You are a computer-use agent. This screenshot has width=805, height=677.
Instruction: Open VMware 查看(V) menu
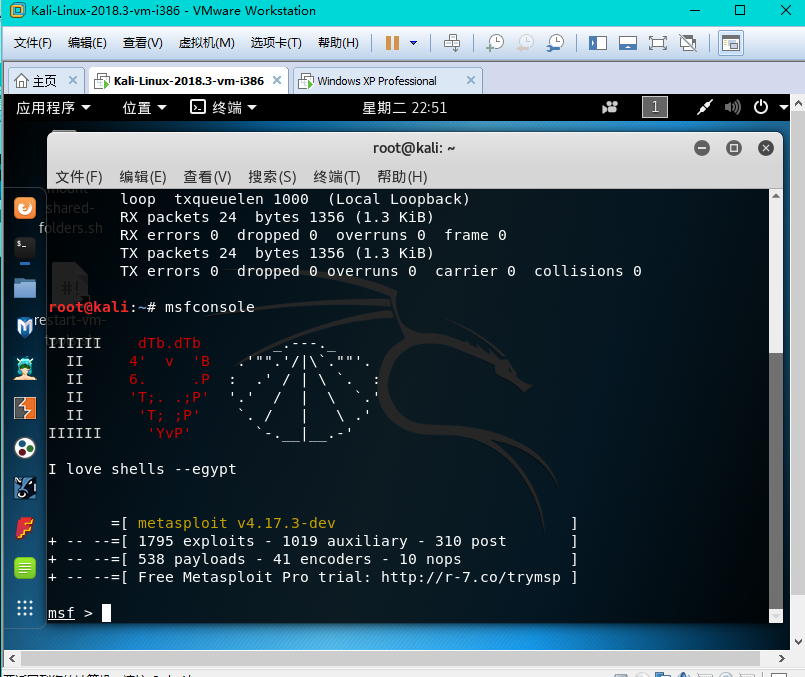(142, 43)
